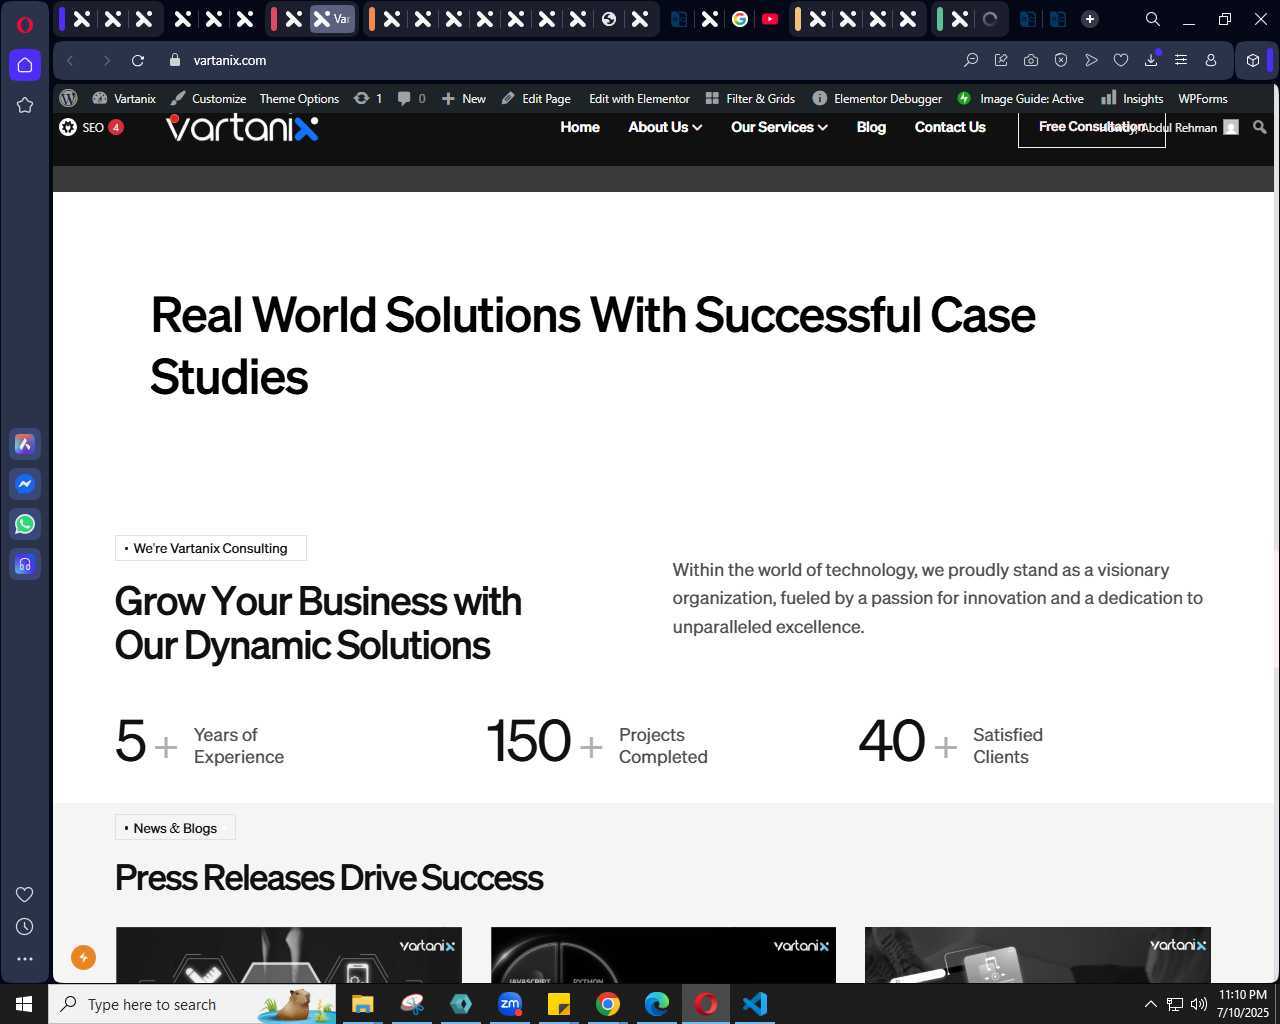The image size is (1280, 1024).
Task: Click the orange lightning floating button
Action: tap(84, 958)
